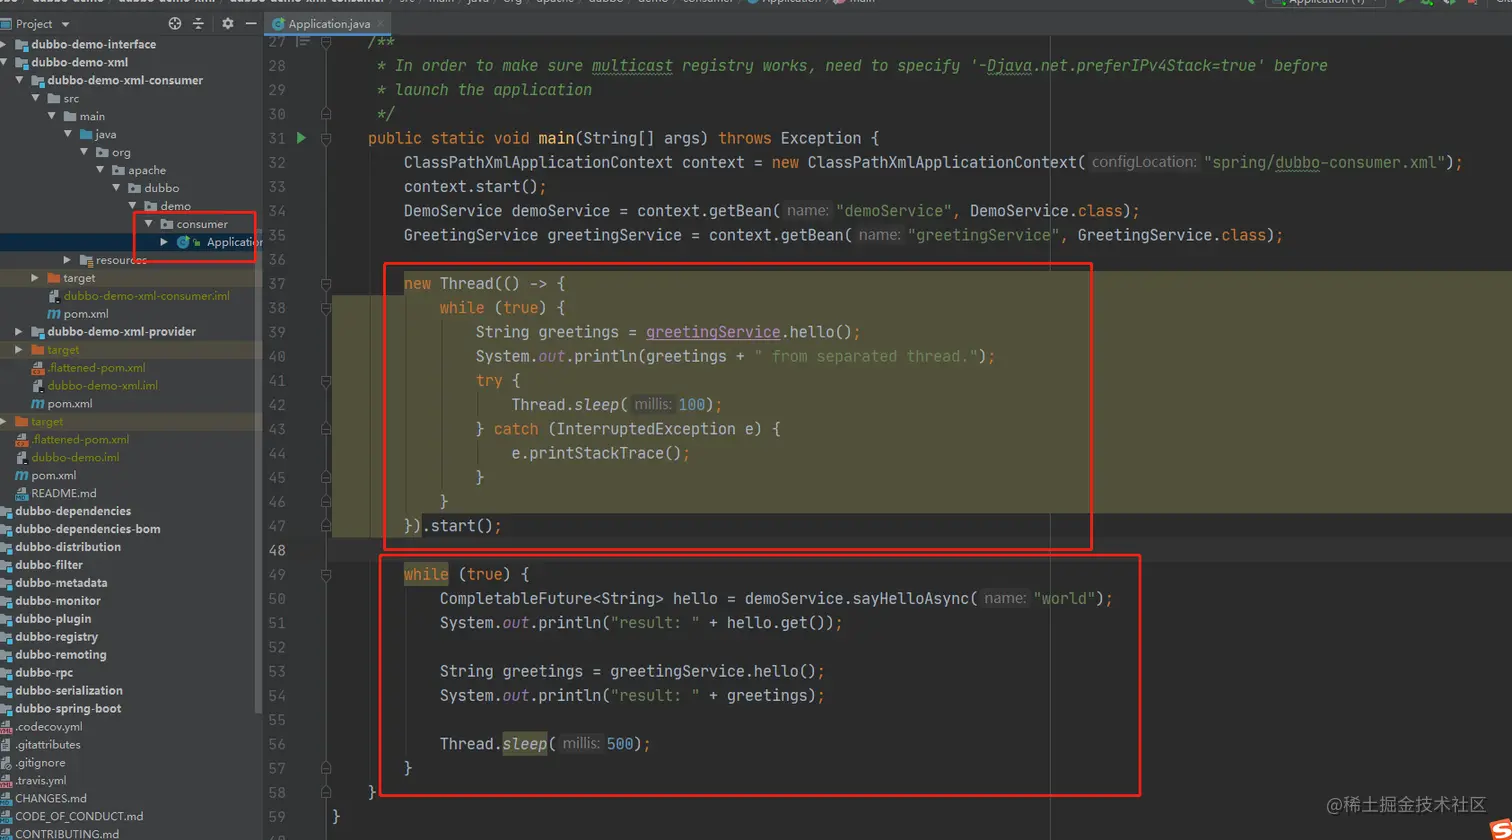Image resolution: width=1512 pixels, height=840 pixels.
Task: Click the README.md file icon
Action: (x=22, y=494)
